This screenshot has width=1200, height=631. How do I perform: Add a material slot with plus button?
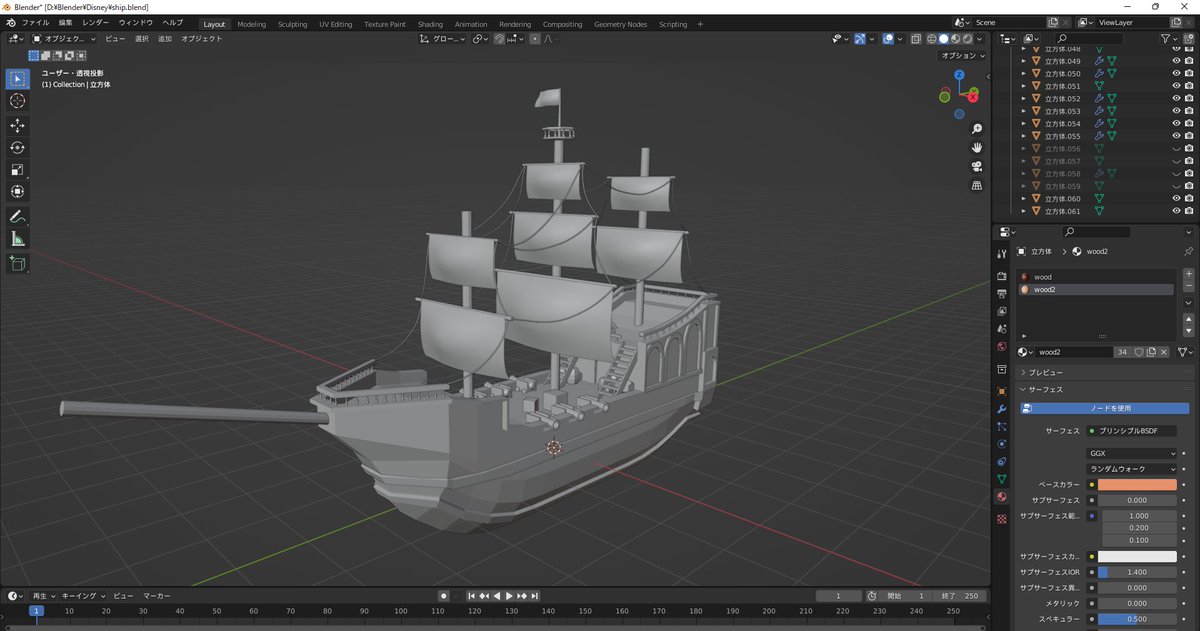[x=1188, y=274]
